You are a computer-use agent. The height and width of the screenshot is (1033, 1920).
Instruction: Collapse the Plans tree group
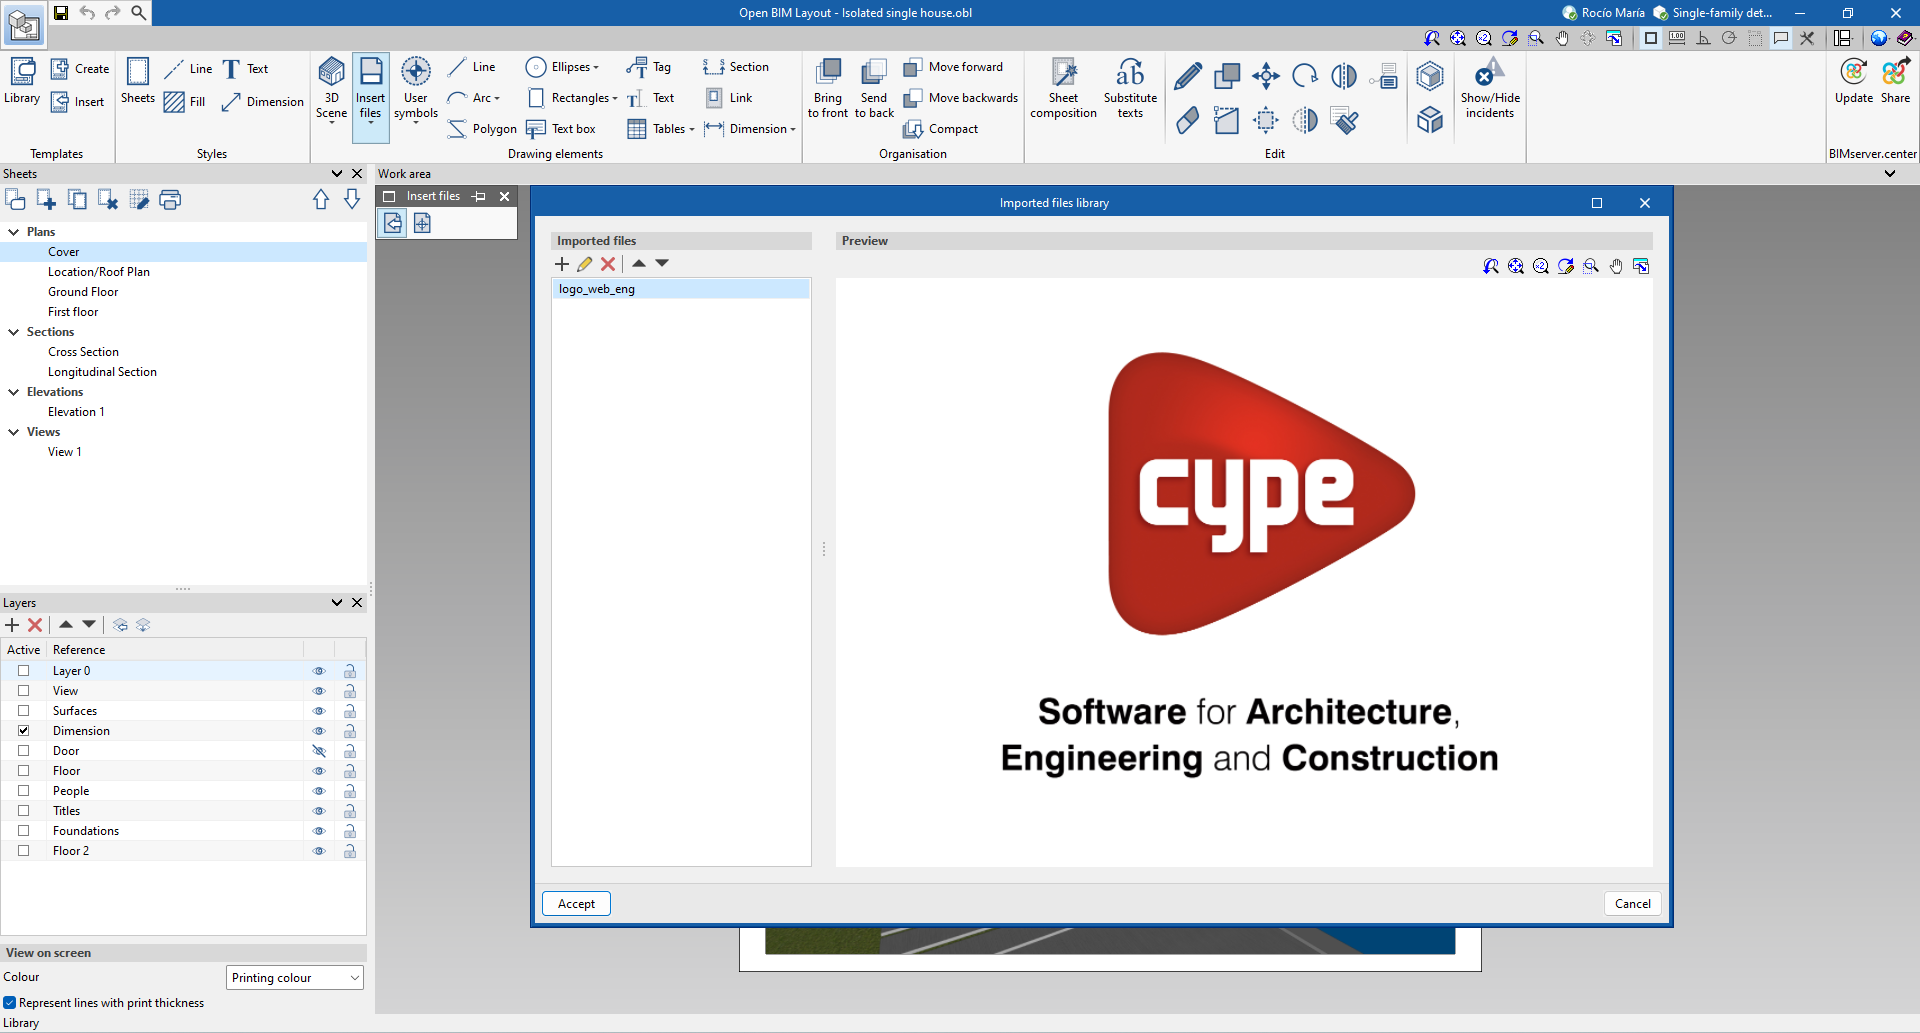coord(14,232)
